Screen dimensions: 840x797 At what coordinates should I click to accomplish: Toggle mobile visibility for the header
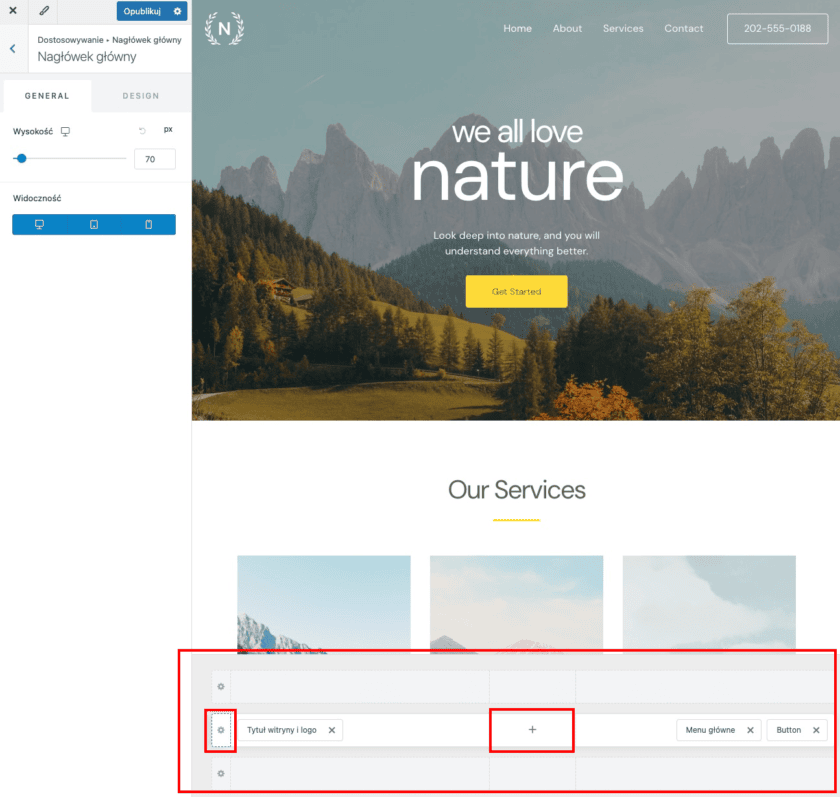(148, 224)
